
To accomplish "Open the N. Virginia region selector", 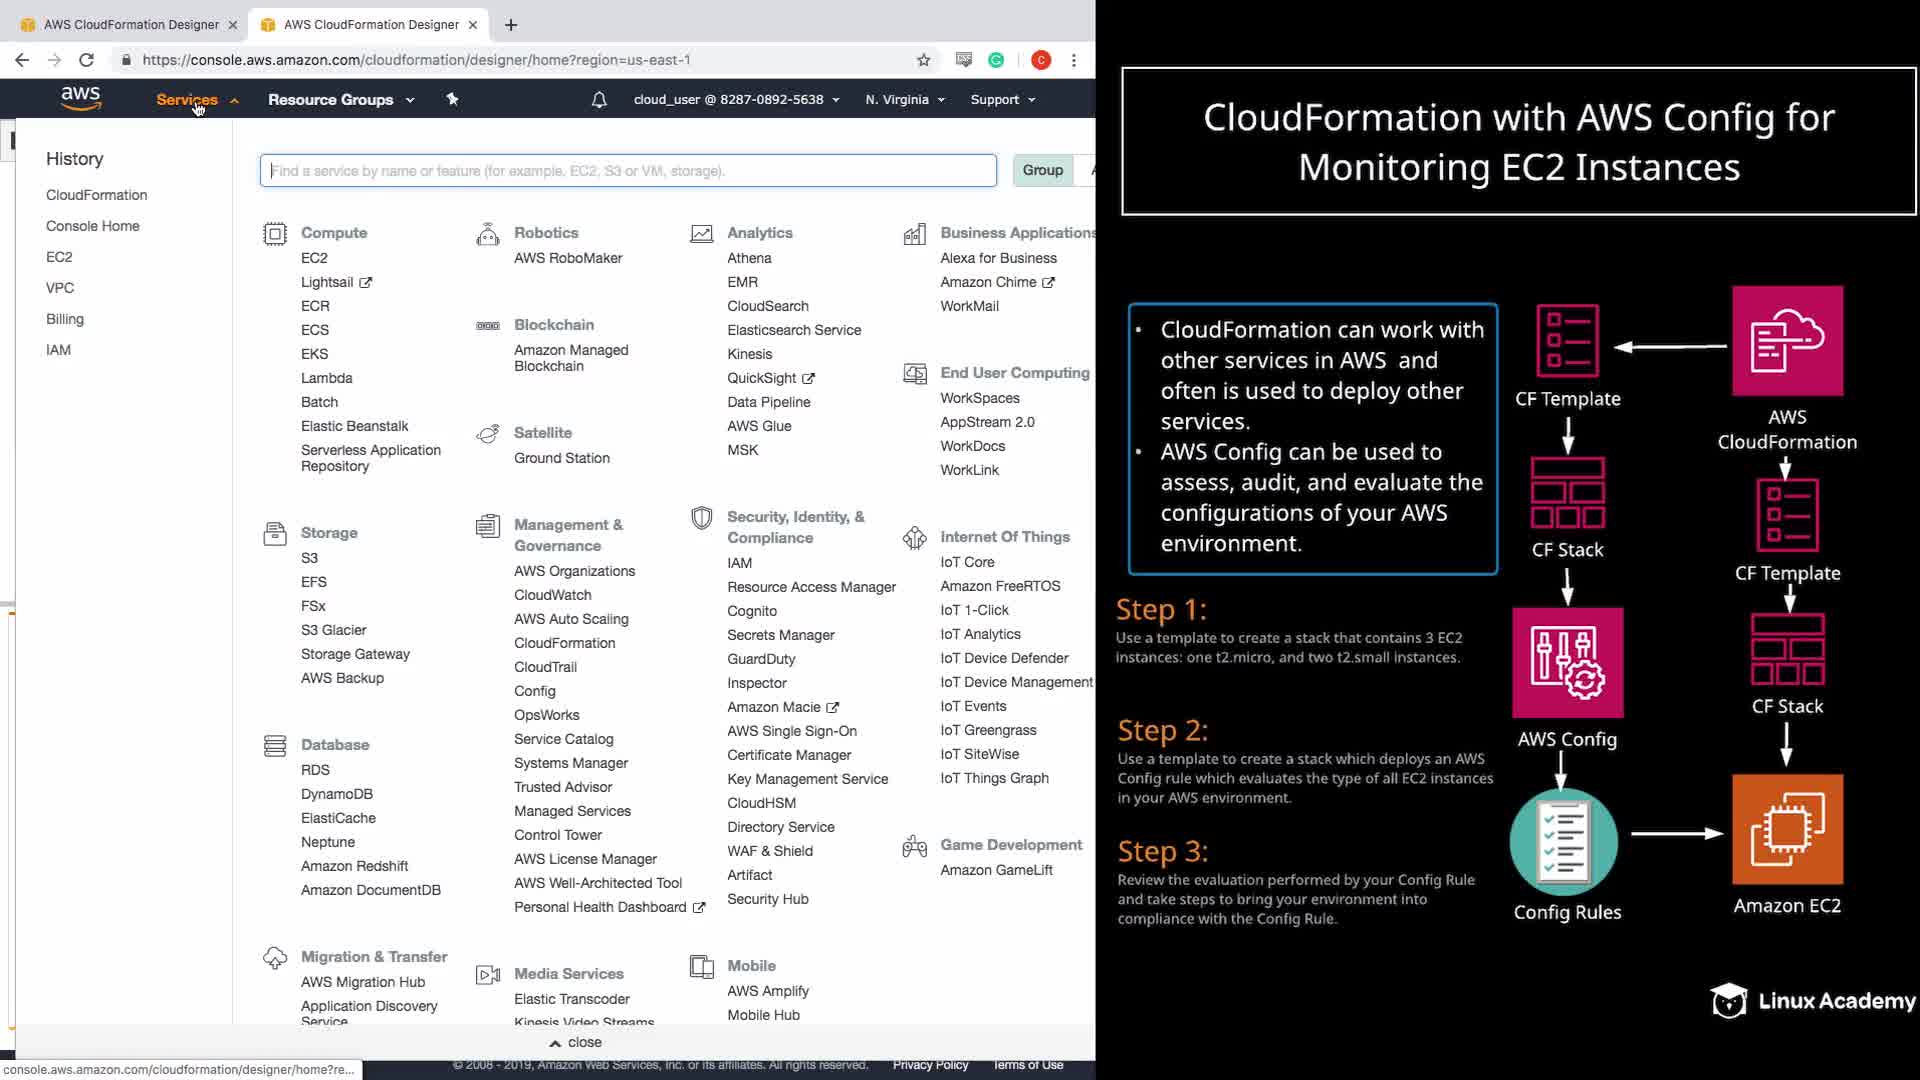I will click(x=904, y=99).
